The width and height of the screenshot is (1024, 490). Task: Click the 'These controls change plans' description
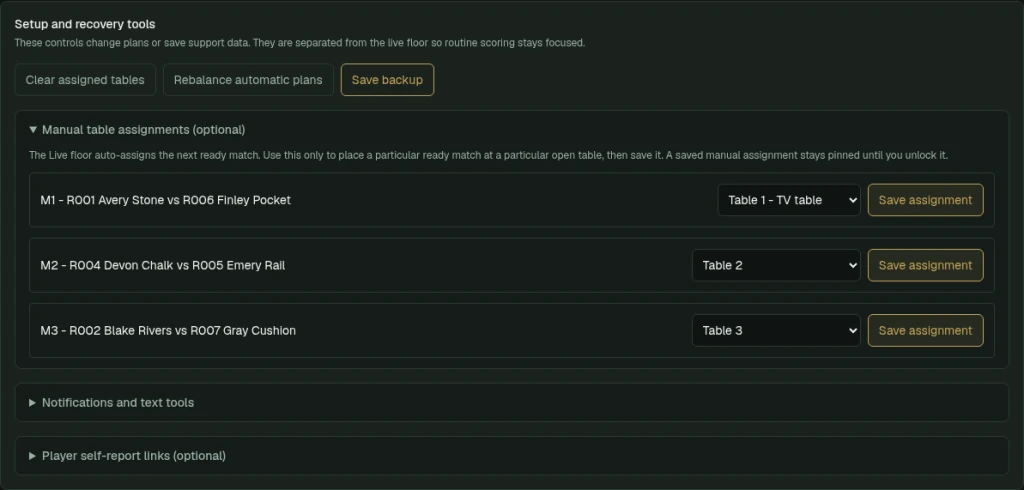pos(300,43)
